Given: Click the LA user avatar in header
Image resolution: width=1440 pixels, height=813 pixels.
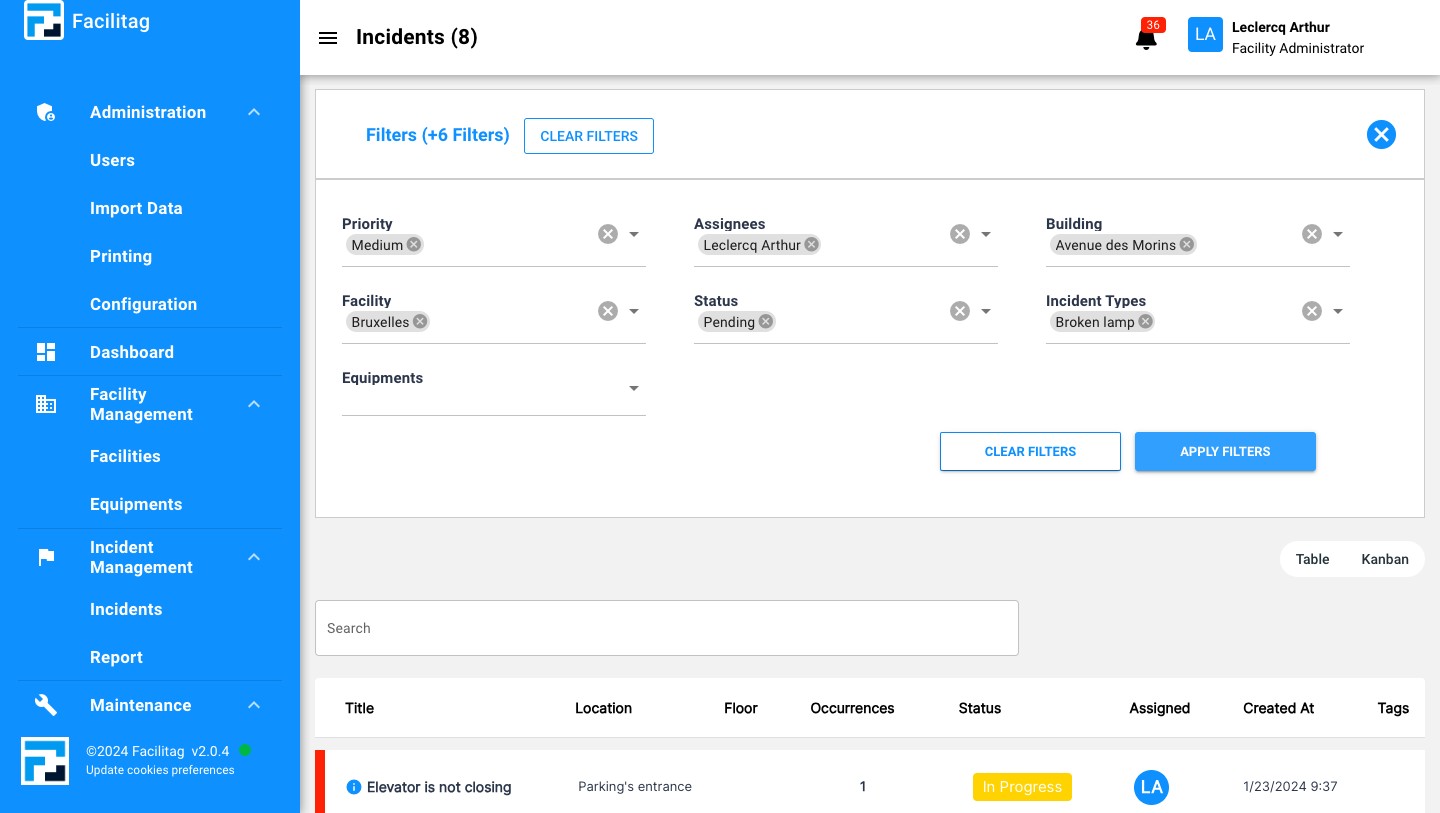Looking at the screenshot, I should coord(1205,35).
